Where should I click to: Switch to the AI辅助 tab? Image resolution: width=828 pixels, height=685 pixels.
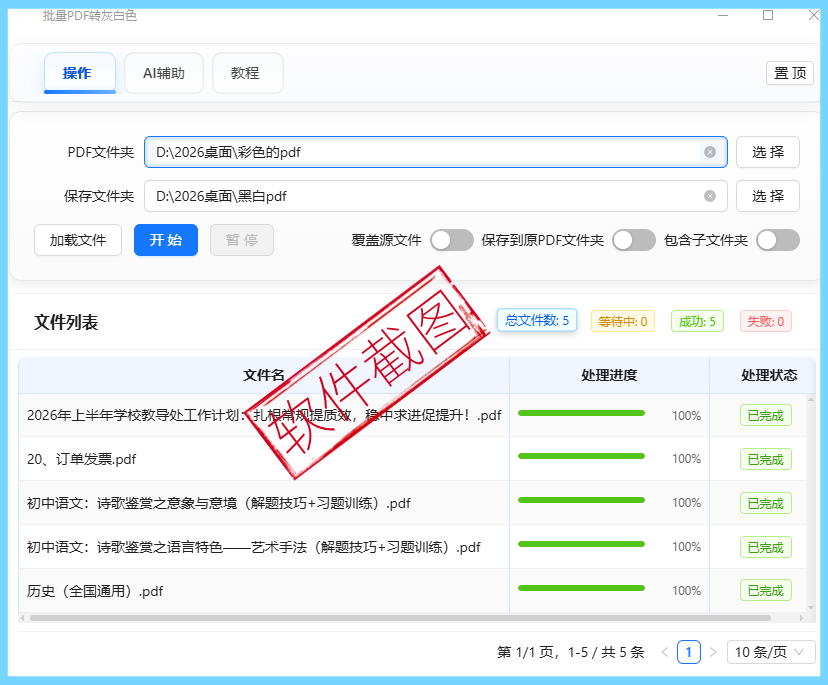coord(164,73)
